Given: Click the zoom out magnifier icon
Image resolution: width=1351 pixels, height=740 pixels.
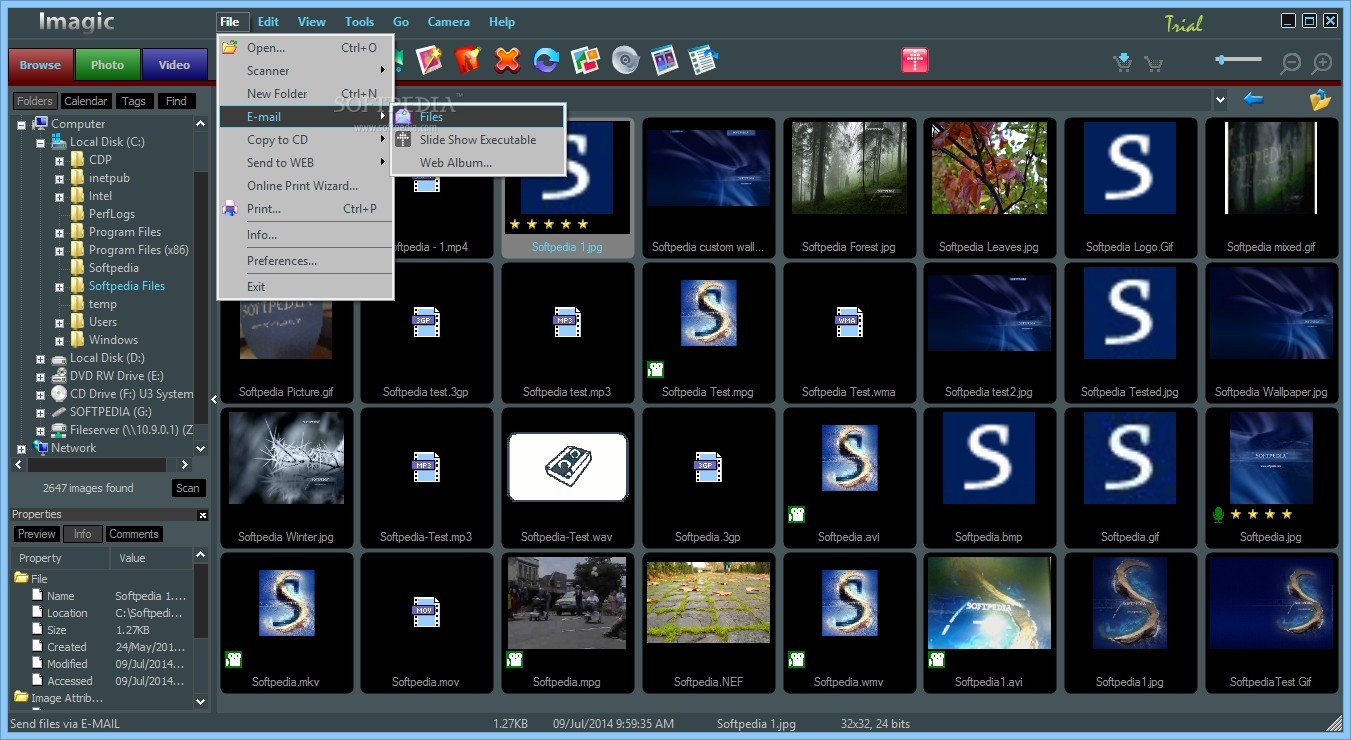Looking at the screenshot, I should 1291,63.
